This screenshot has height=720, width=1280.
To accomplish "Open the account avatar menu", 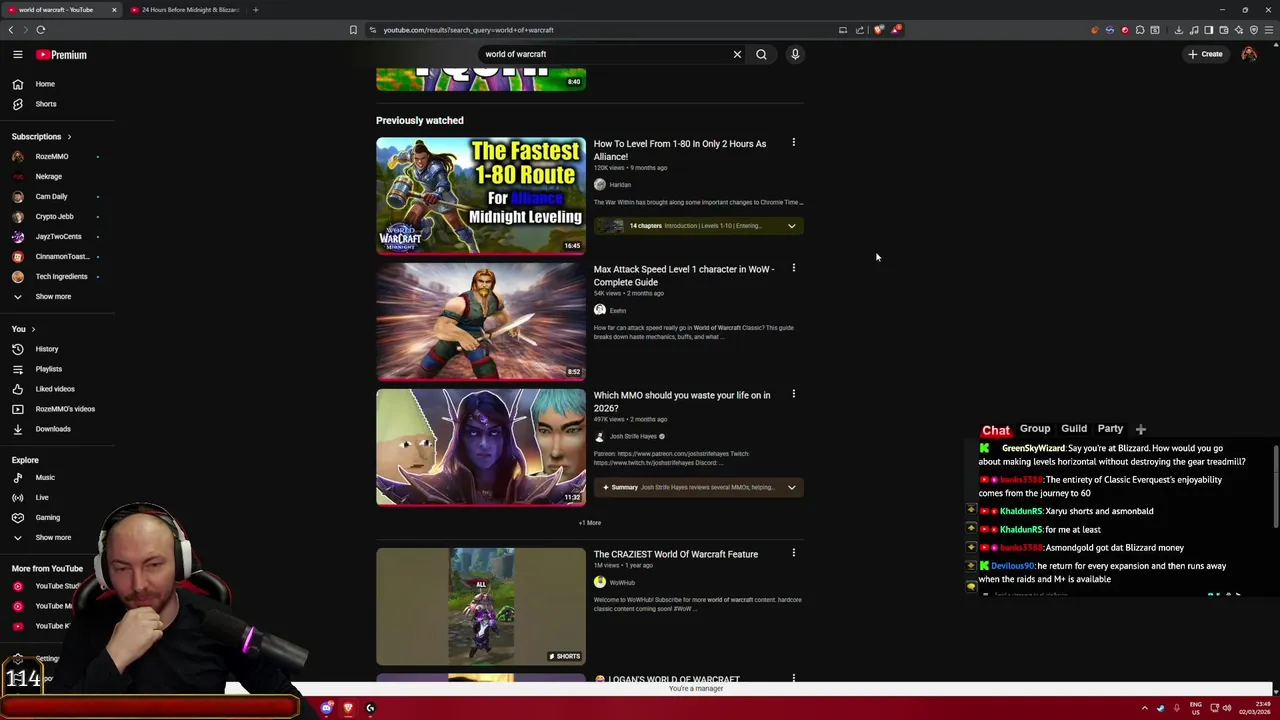I will [x=1249, y=54].
